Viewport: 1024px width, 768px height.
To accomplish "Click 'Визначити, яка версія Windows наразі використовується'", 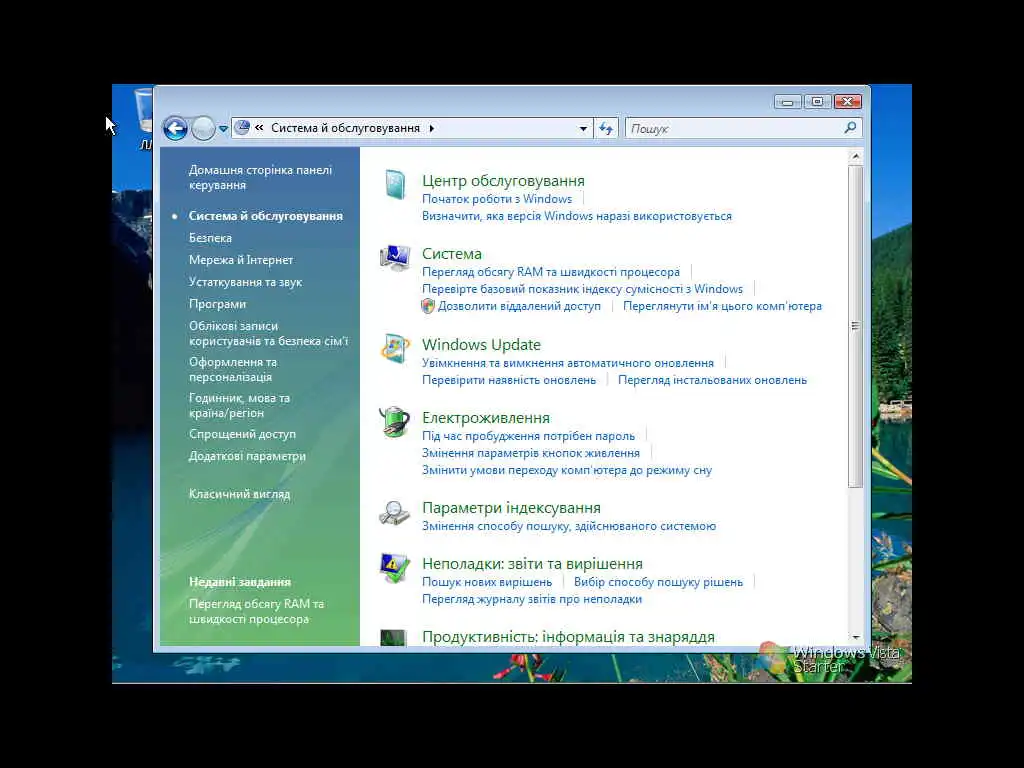I will (577, 216).
